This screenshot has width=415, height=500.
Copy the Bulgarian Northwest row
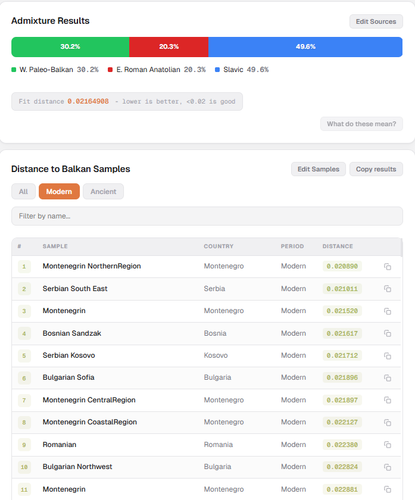387,467
